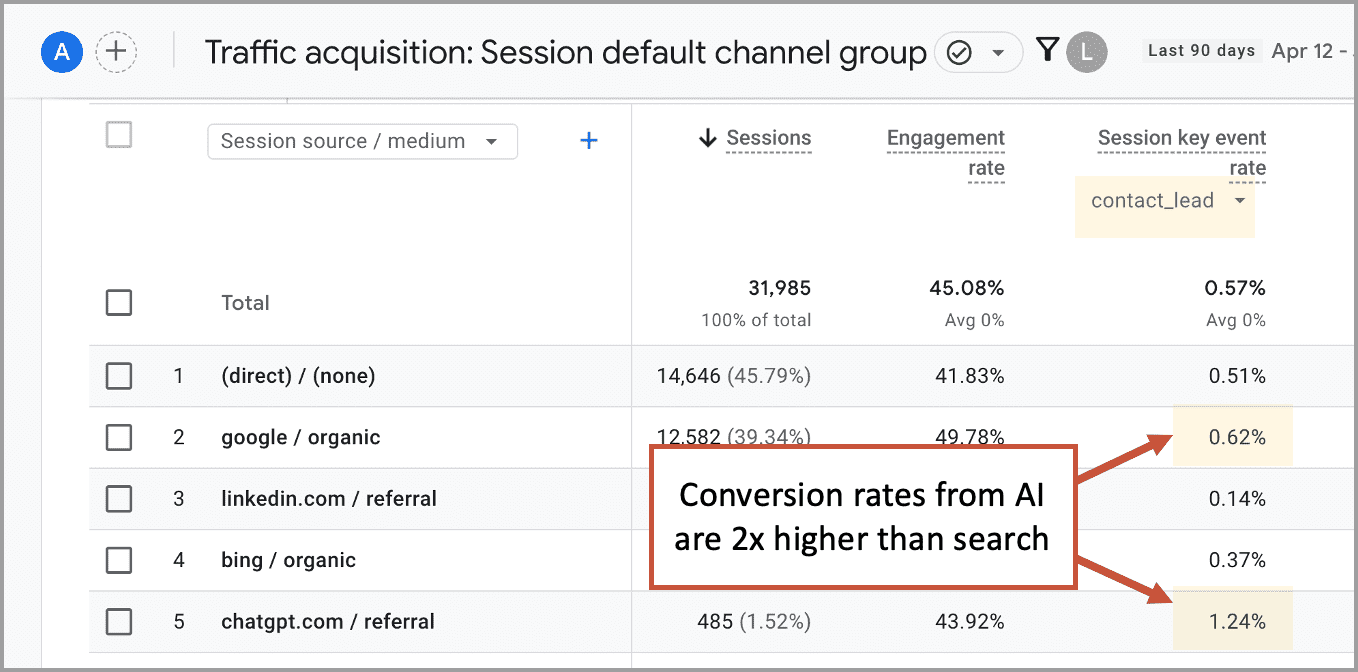Click the Total row checkbox
This screenshot has height=672, width=1358.
coord(119,302)
